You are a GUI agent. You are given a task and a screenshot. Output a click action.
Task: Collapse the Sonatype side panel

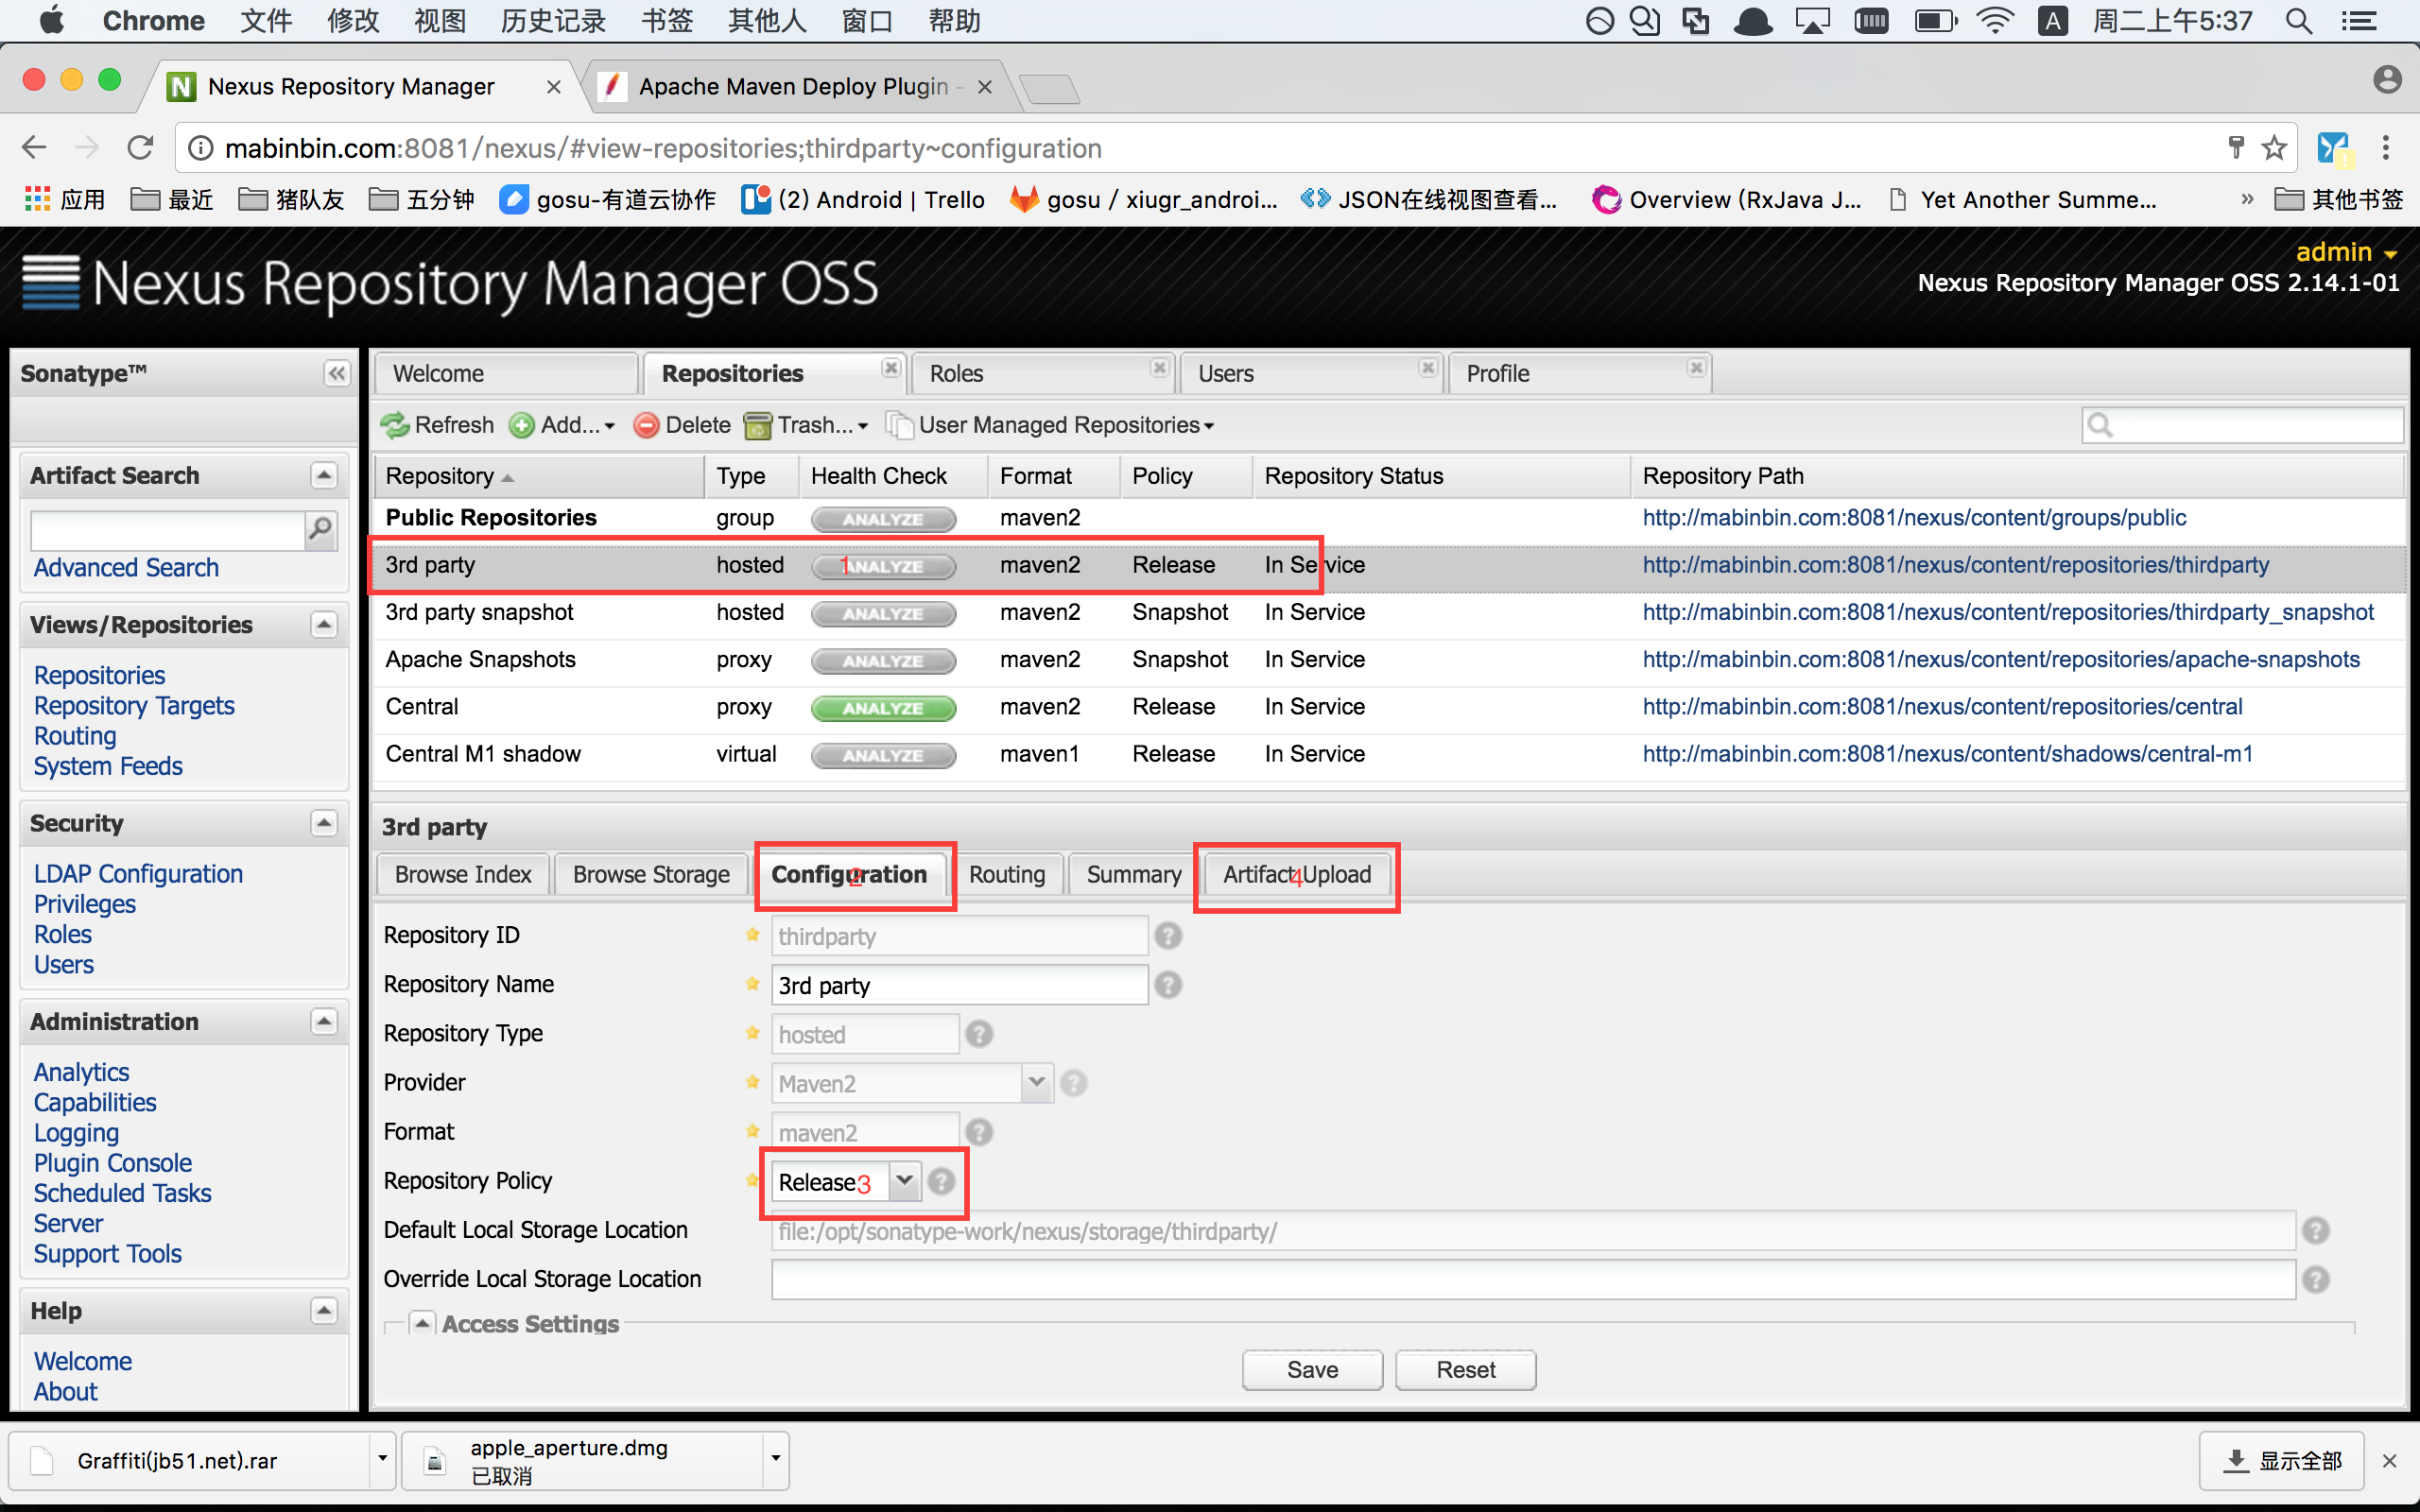tap(337, 373)
